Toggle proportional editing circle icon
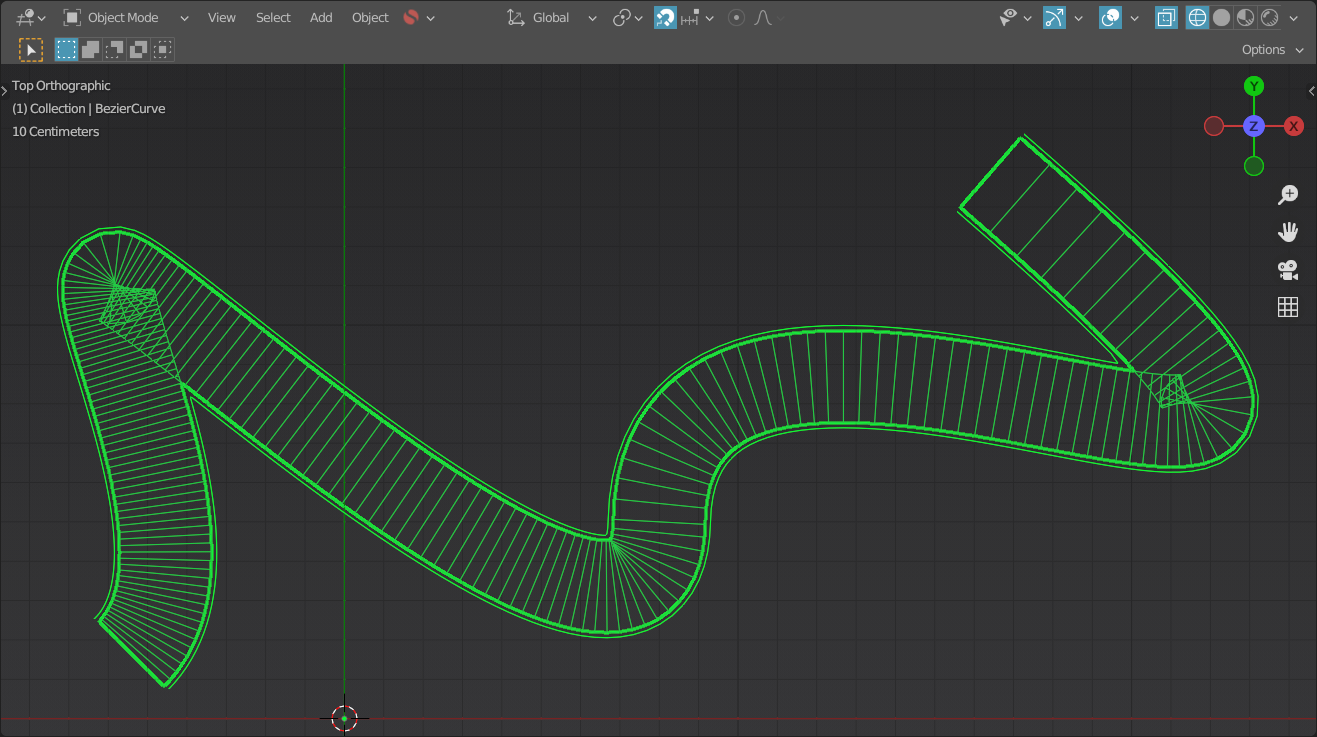The image size is (1317, 737). tap(737, 18)
